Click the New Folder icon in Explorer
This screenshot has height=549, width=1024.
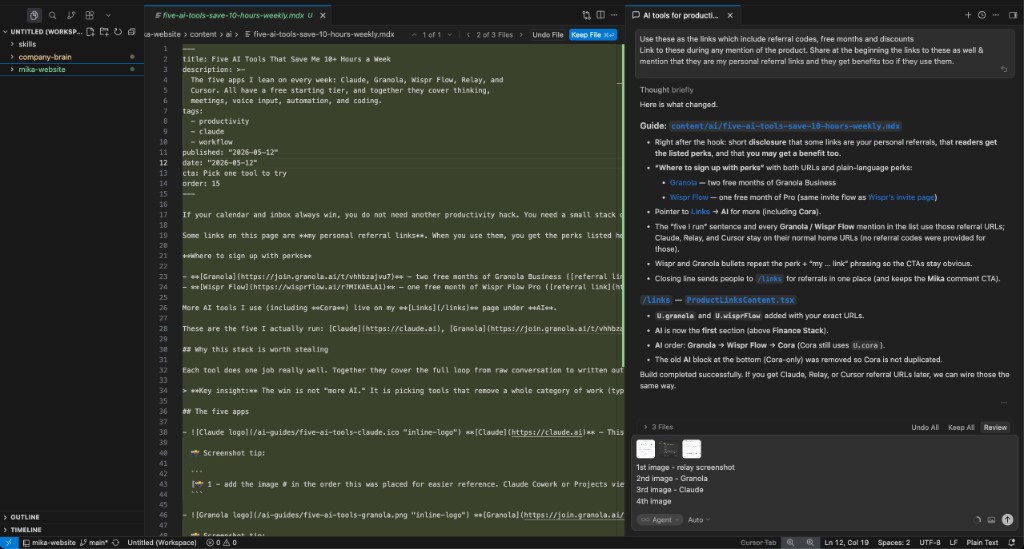[104, 31]
